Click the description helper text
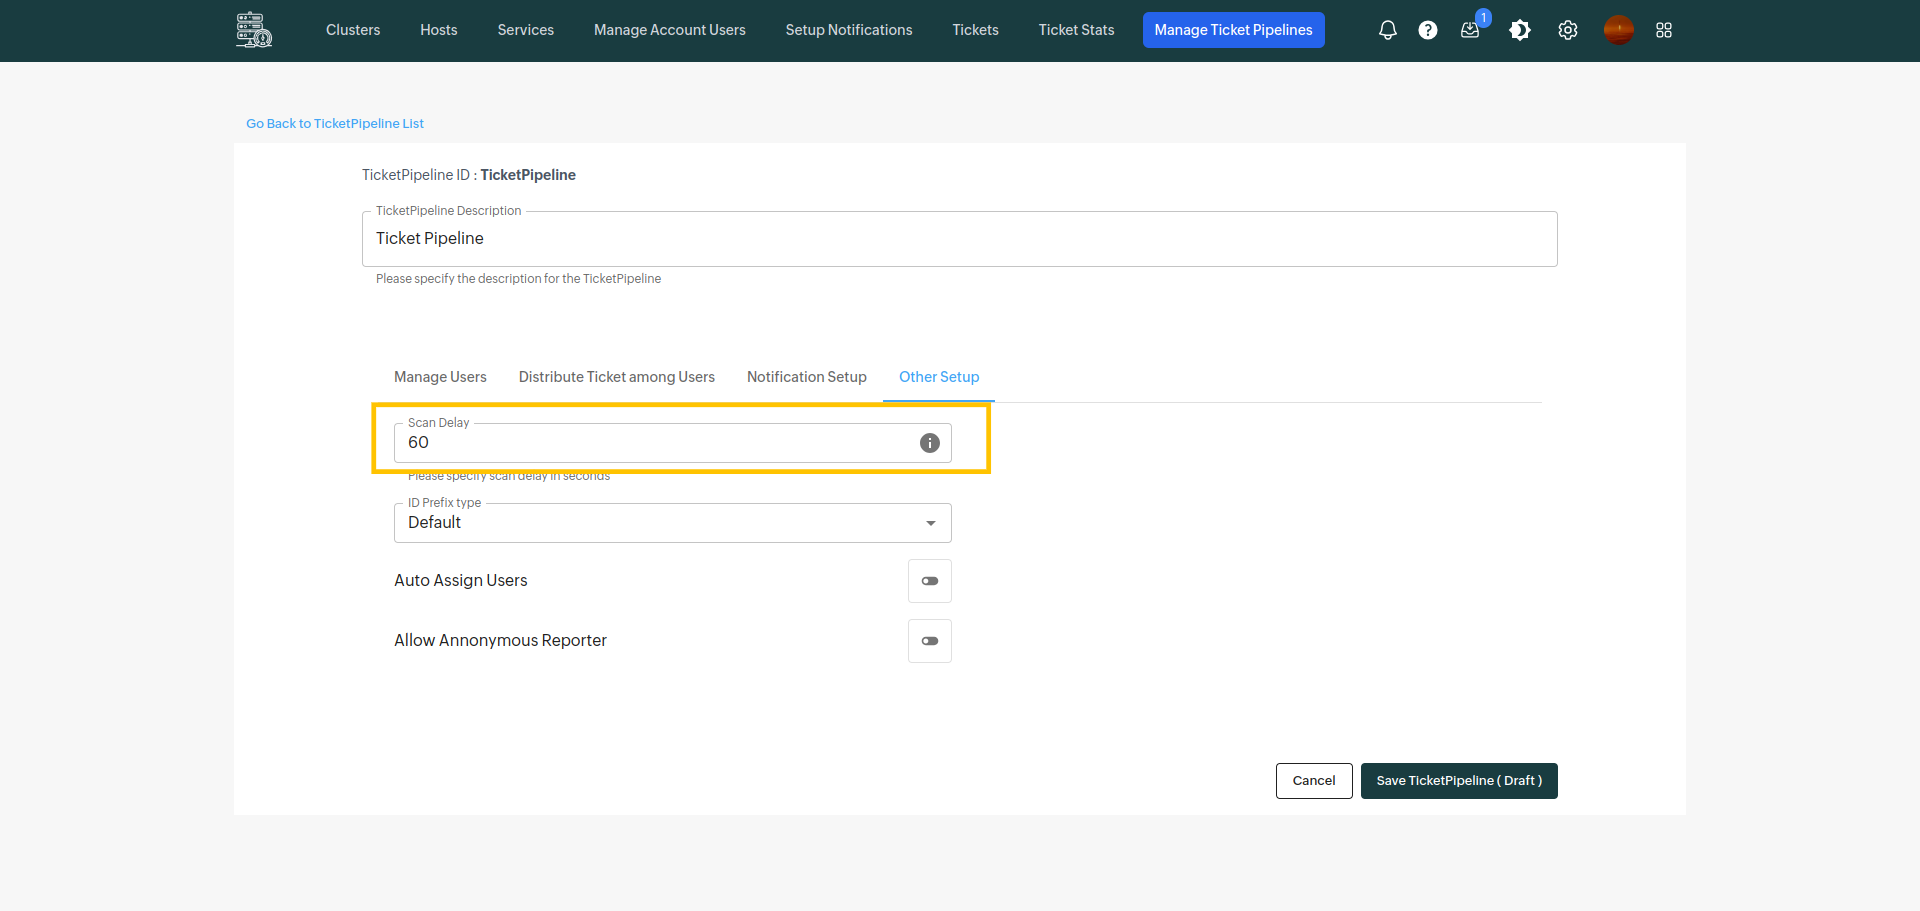 [x=518, y=279]
